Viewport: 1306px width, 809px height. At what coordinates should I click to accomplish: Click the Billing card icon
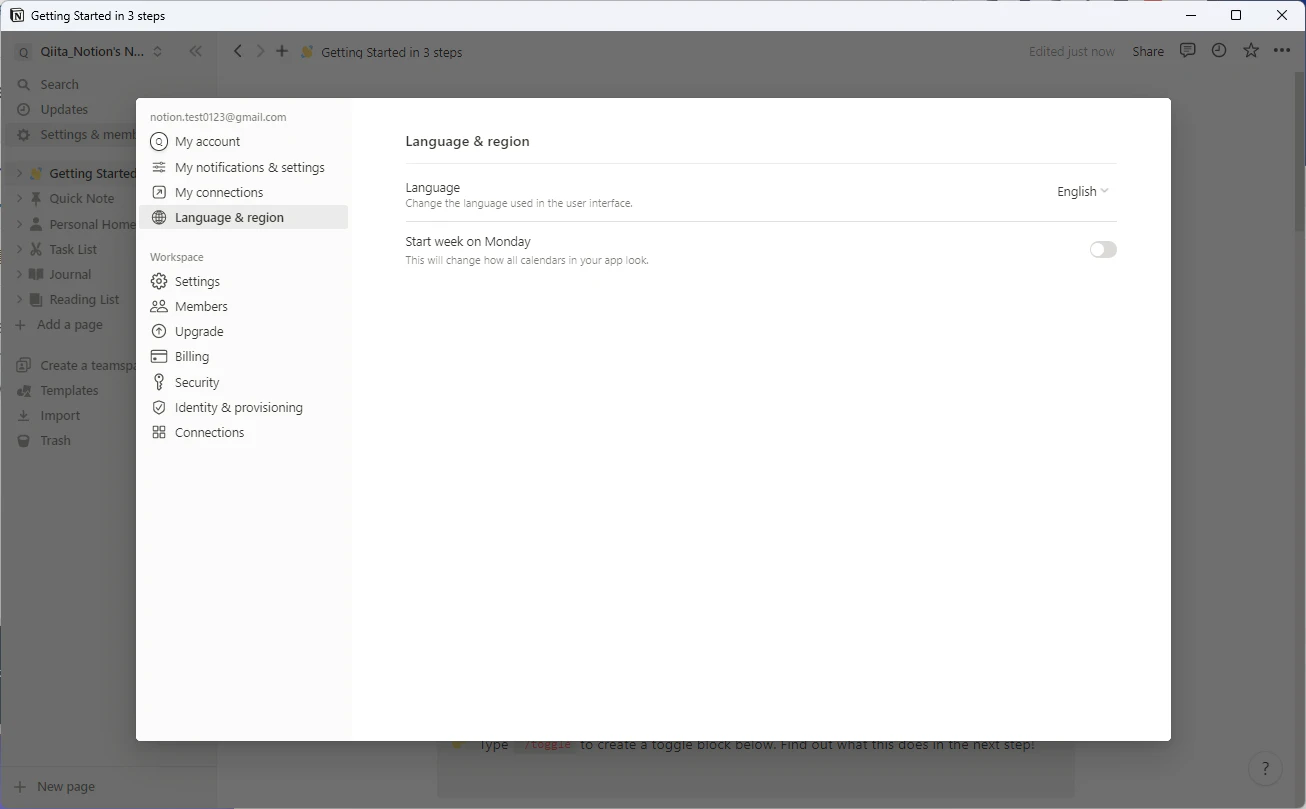pos(159,356)
